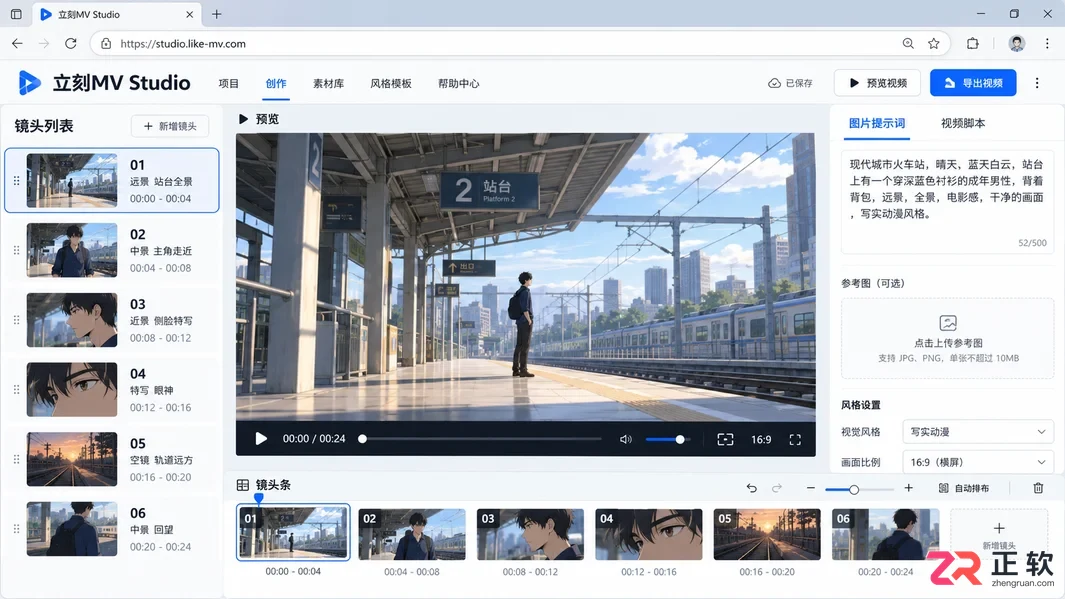This screenshot has height=599, width=1065.
Task: Open the 项目 menu tab
Action: pyautogui.click(x=229, y=84)
